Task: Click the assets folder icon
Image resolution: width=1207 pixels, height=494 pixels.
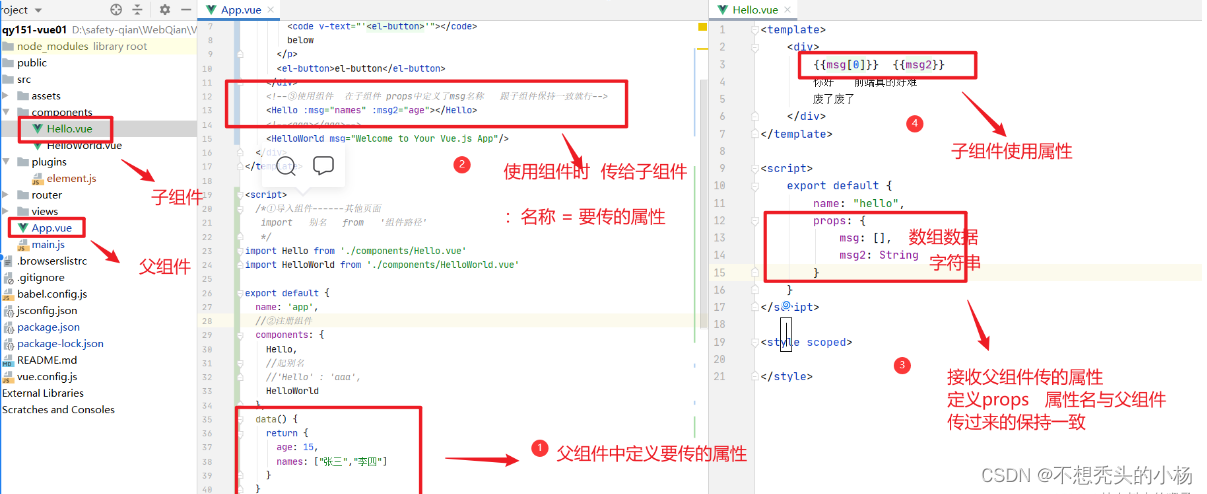Action: pyautogui.click(x=23, y=96)
